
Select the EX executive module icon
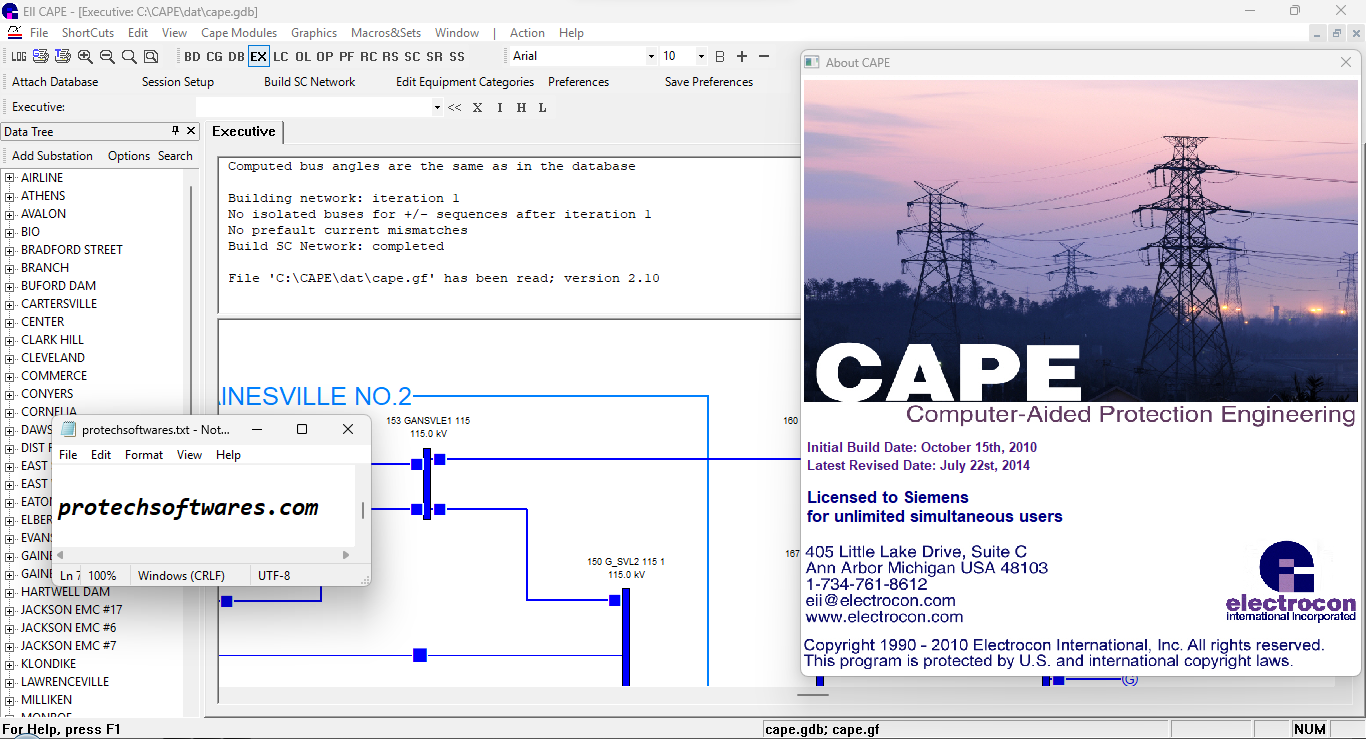click(258, 57)
